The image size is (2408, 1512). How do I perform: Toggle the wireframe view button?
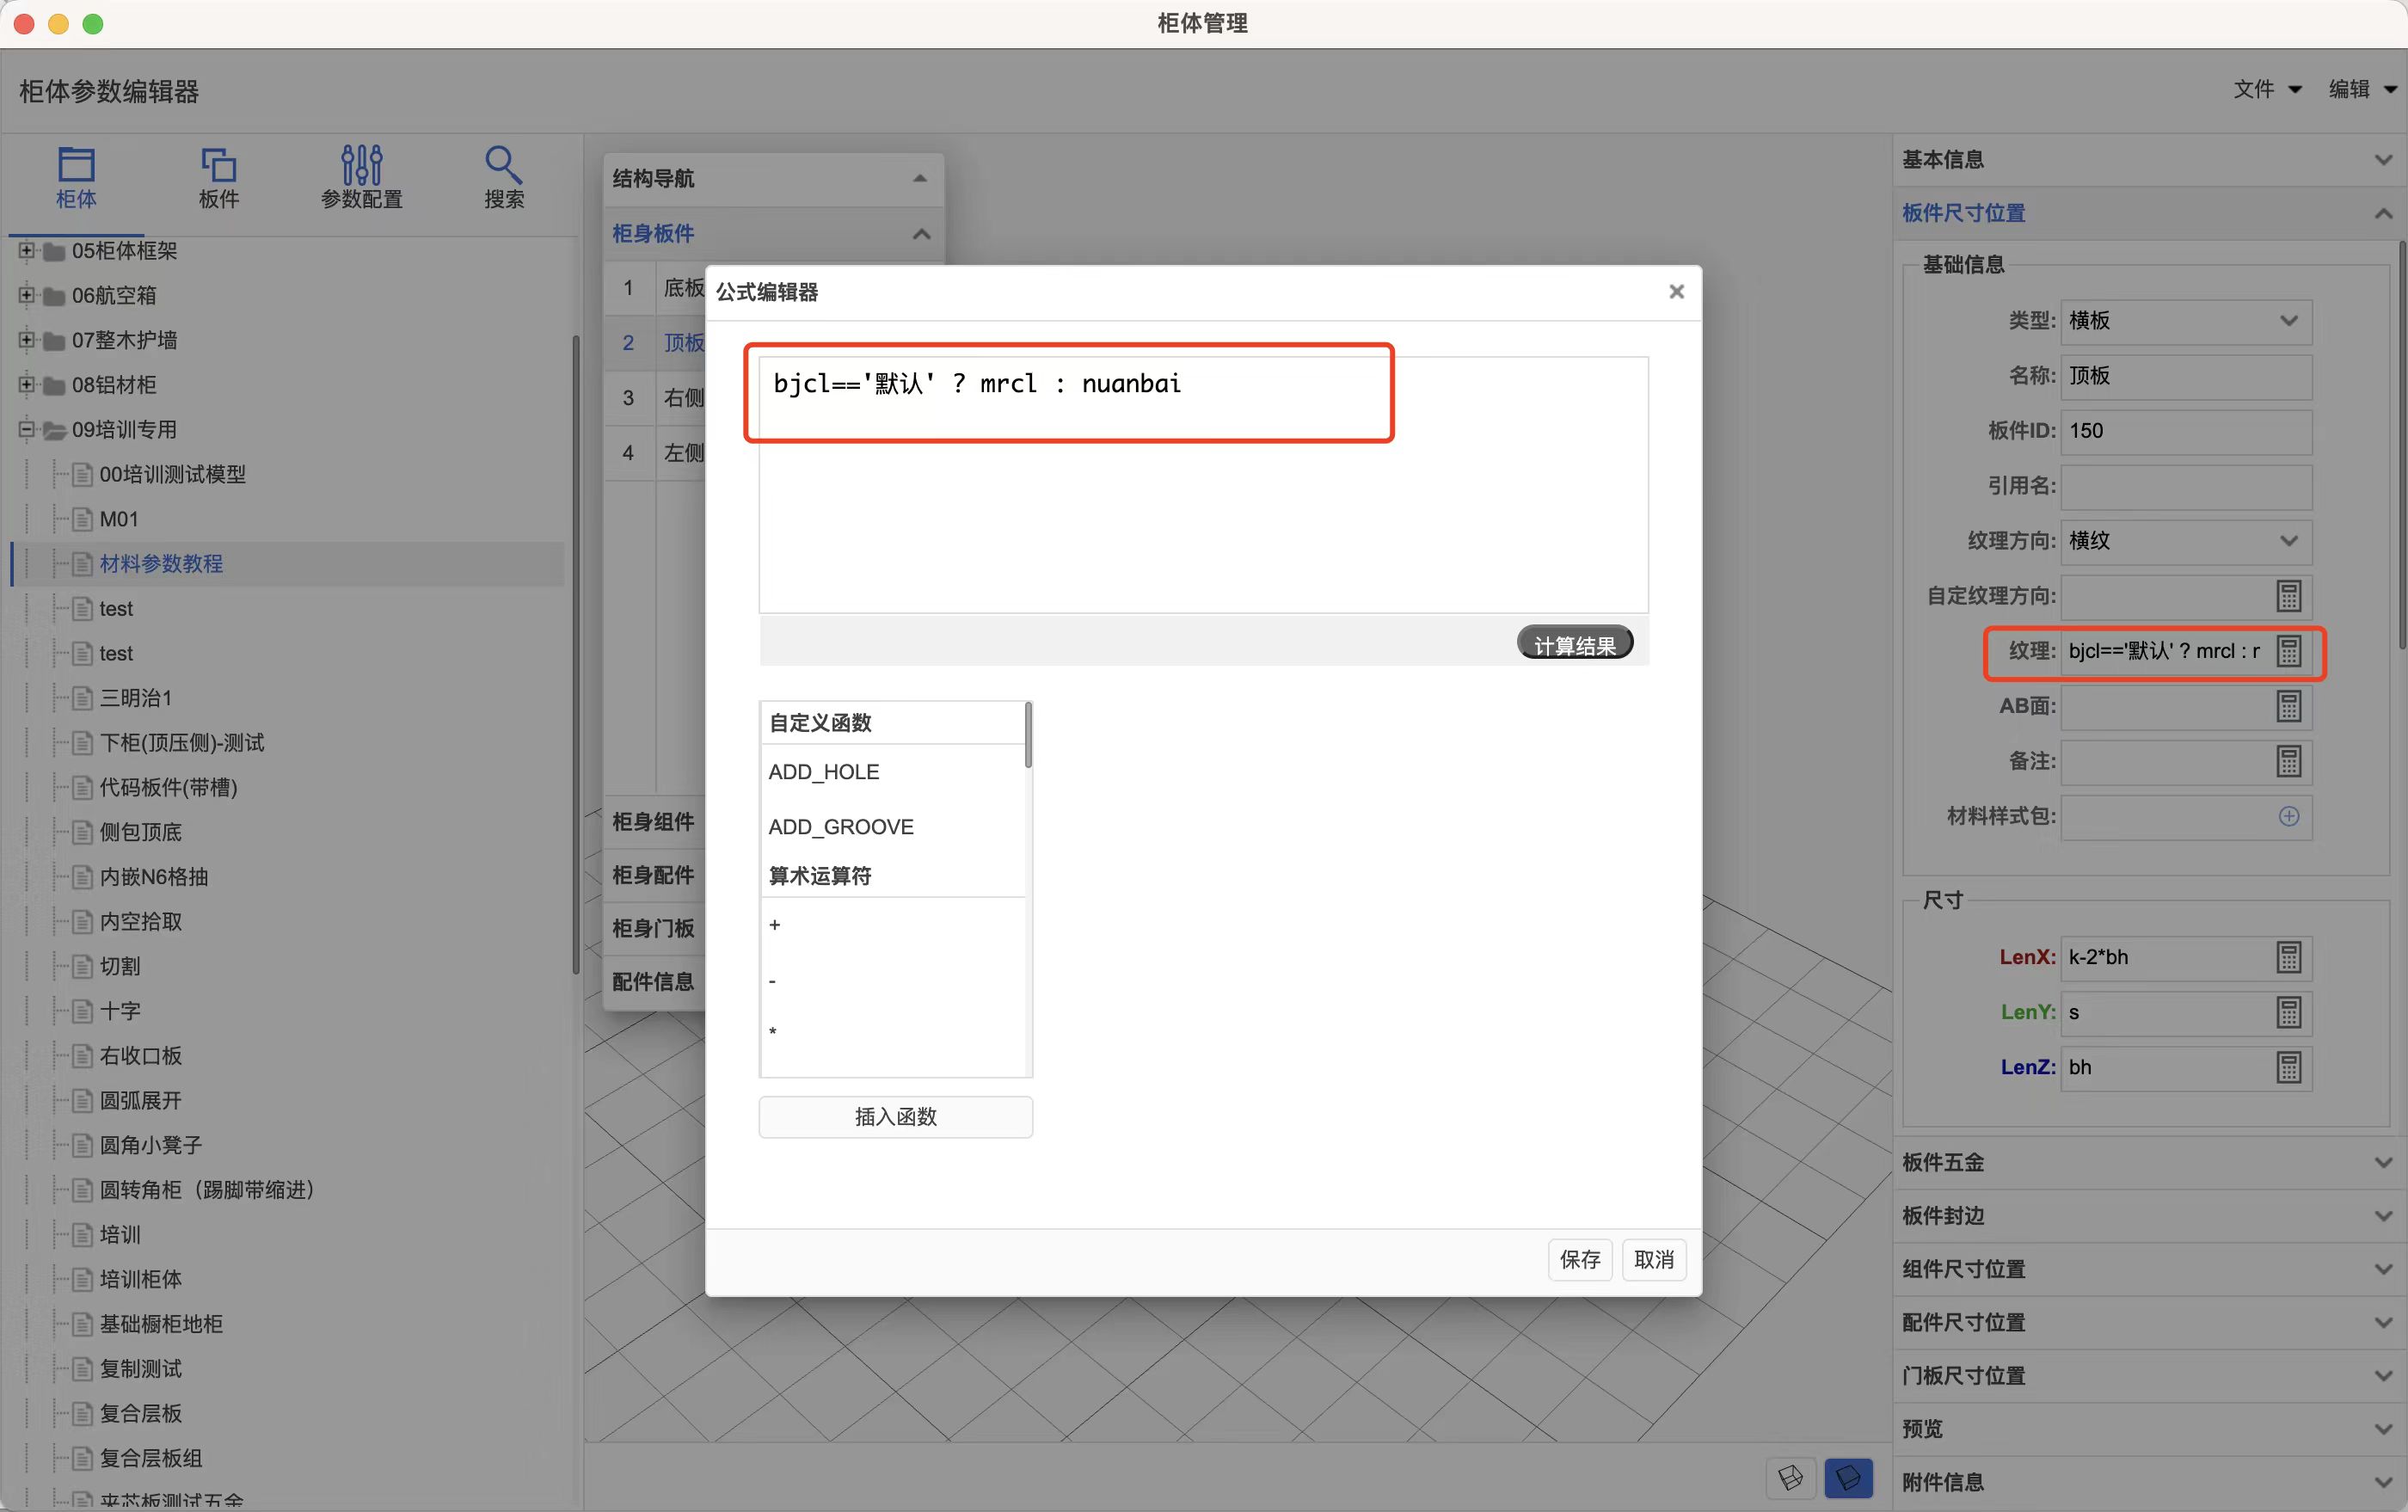[x=1791, y=1478]
